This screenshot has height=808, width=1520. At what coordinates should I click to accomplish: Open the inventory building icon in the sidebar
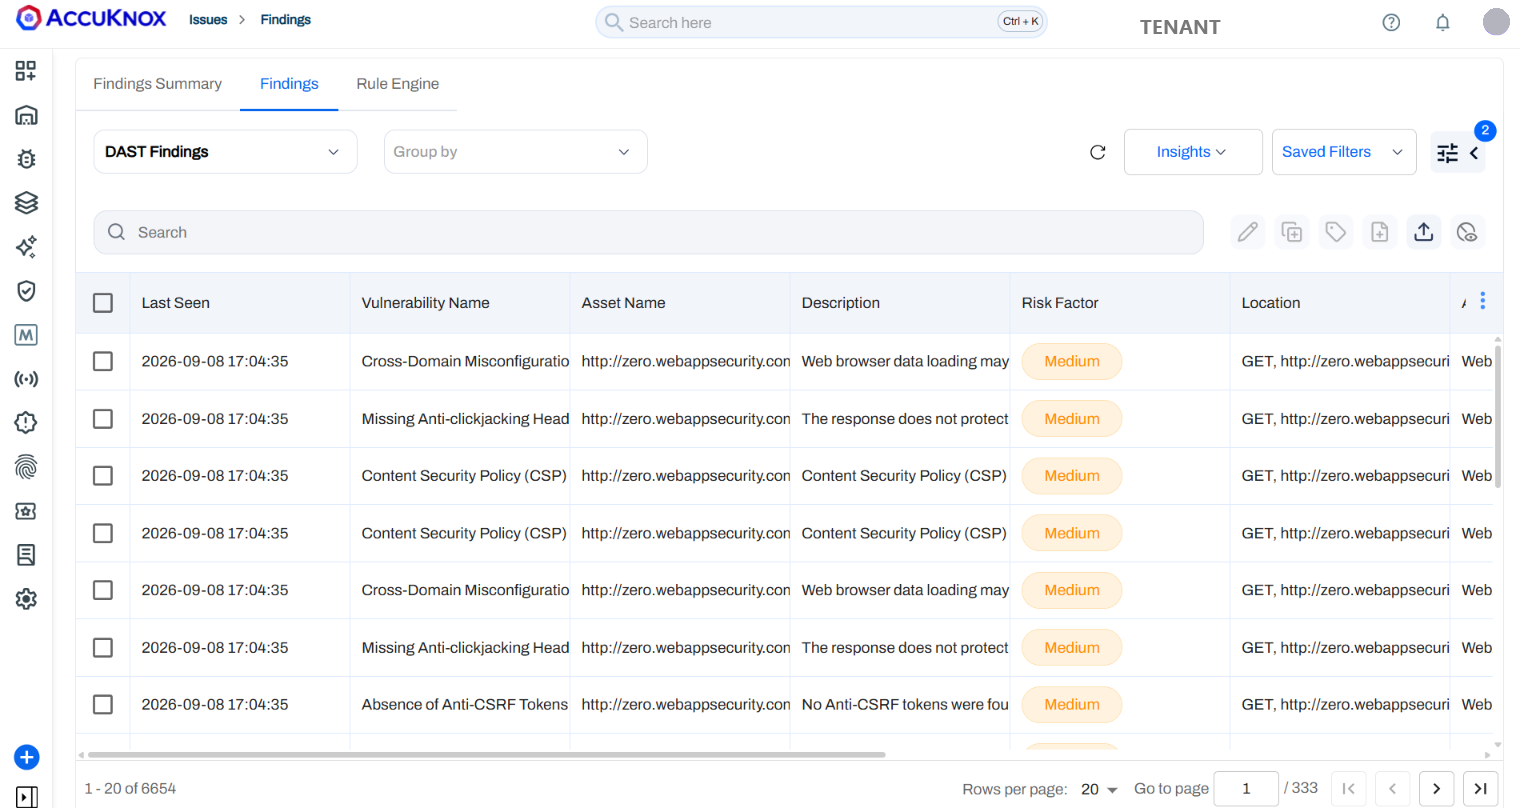26,115
